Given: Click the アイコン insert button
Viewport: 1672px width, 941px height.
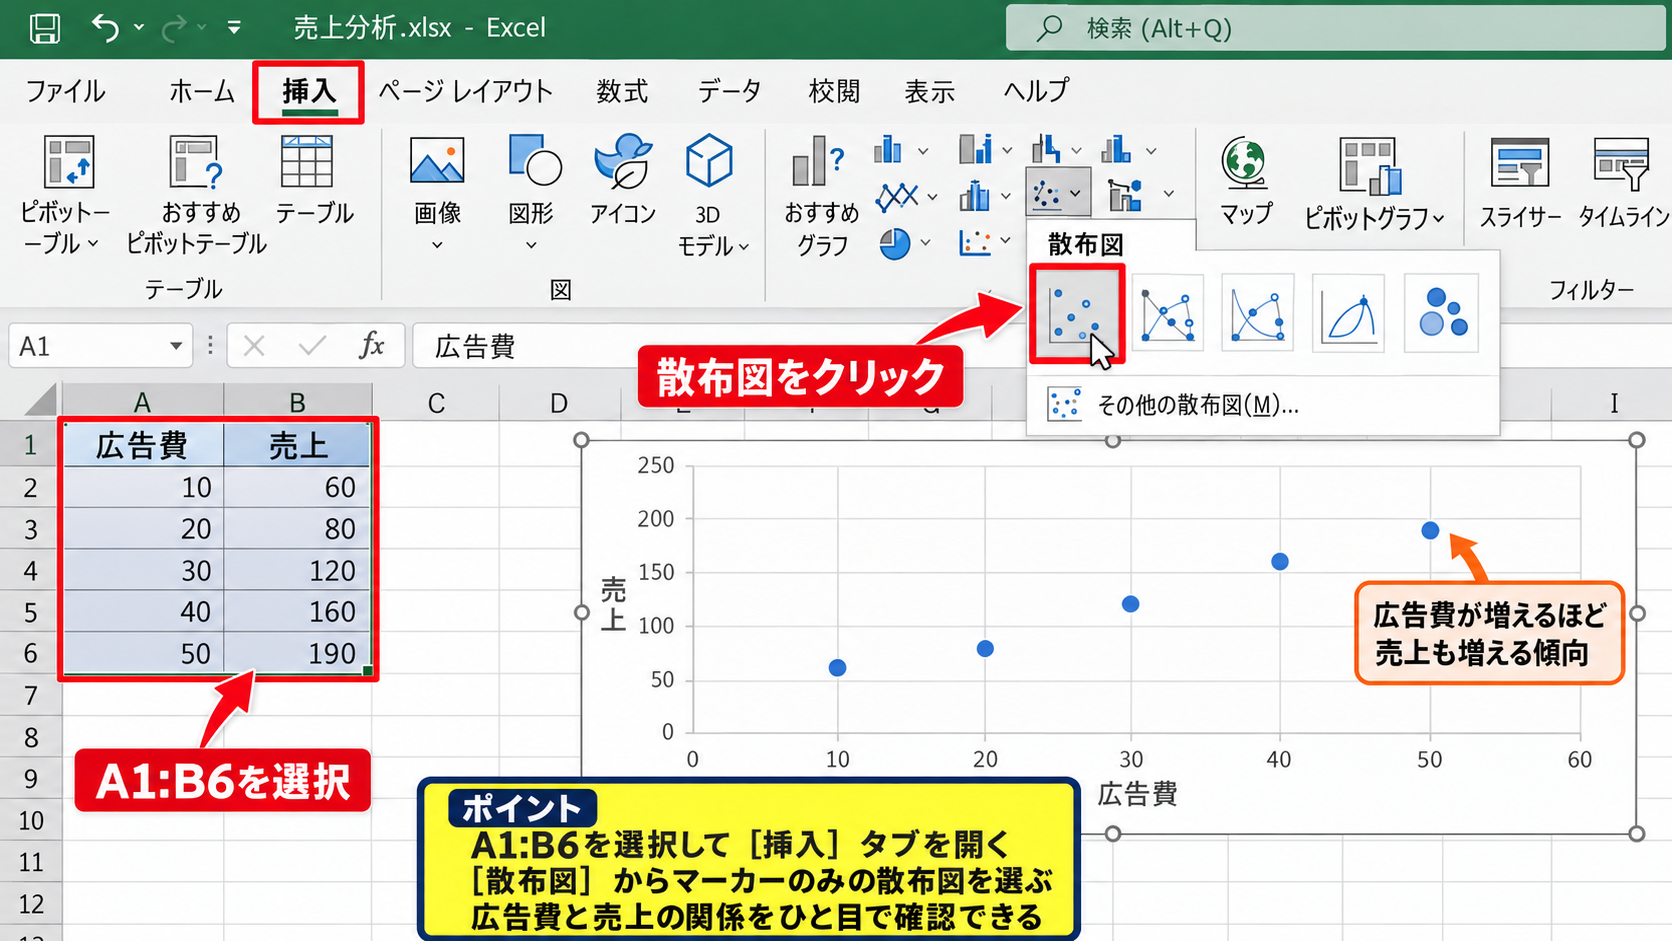Looking at the screenshot, I should click(x=622, y=160).
